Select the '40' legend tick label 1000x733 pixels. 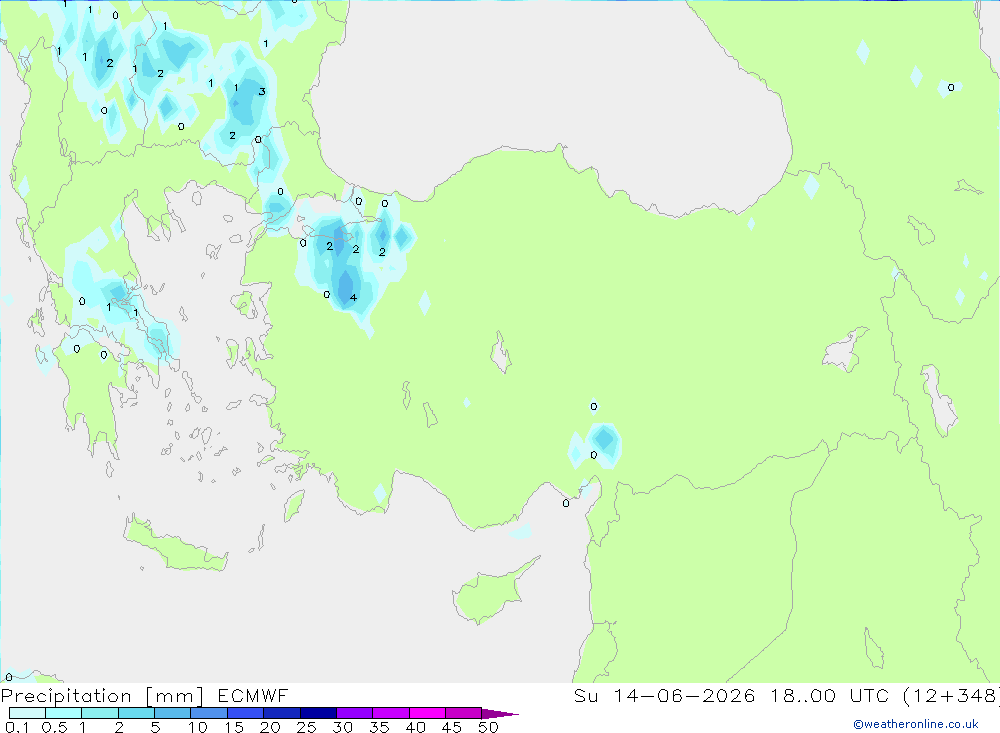tap(416, 727)
